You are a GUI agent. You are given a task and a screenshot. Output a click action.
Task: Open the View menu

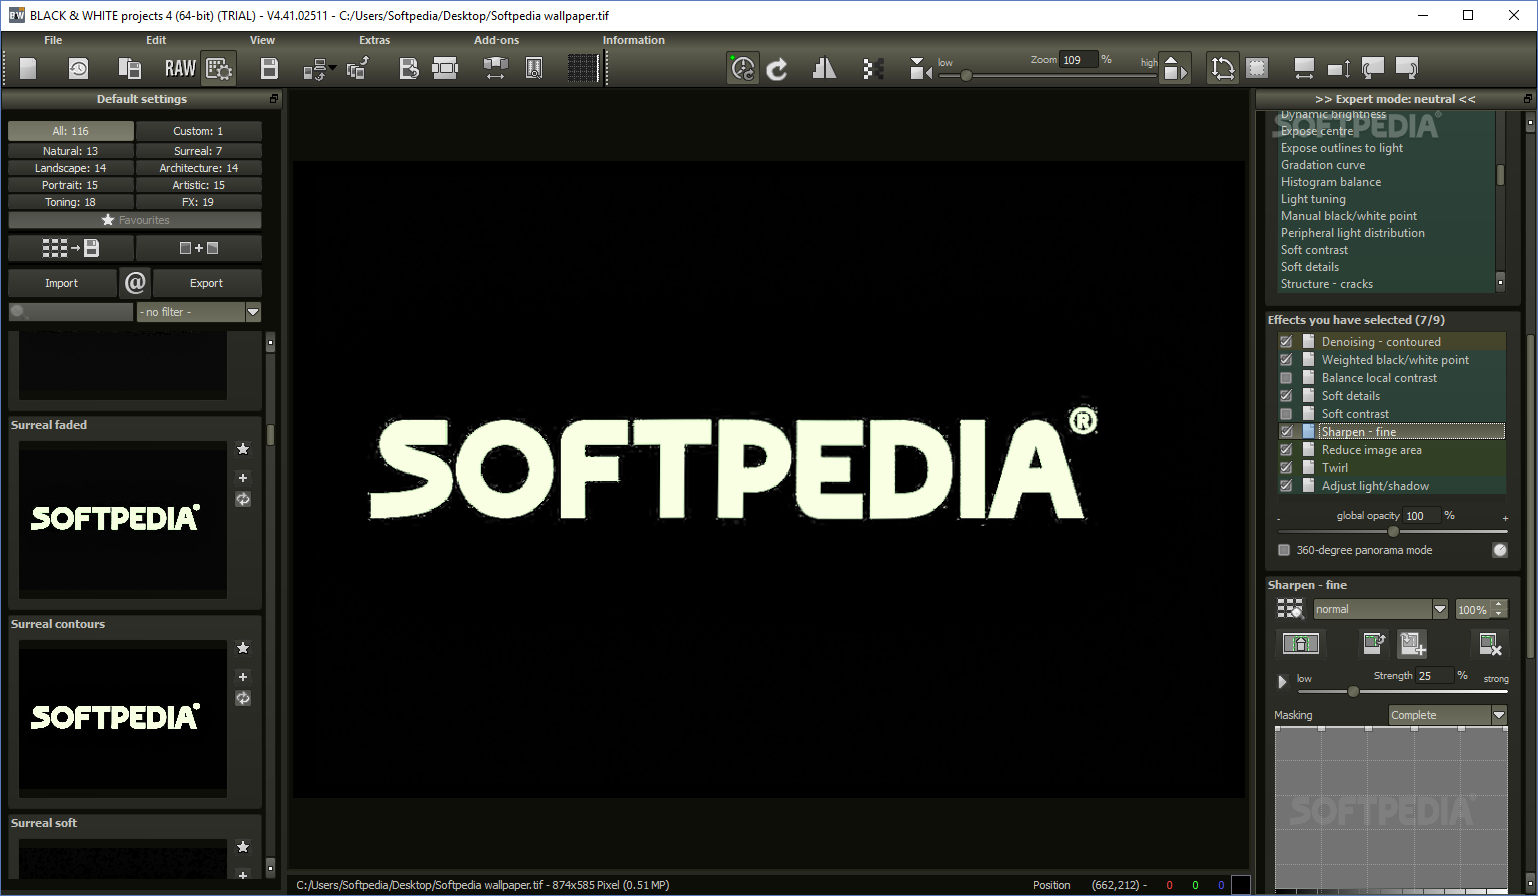262,40
